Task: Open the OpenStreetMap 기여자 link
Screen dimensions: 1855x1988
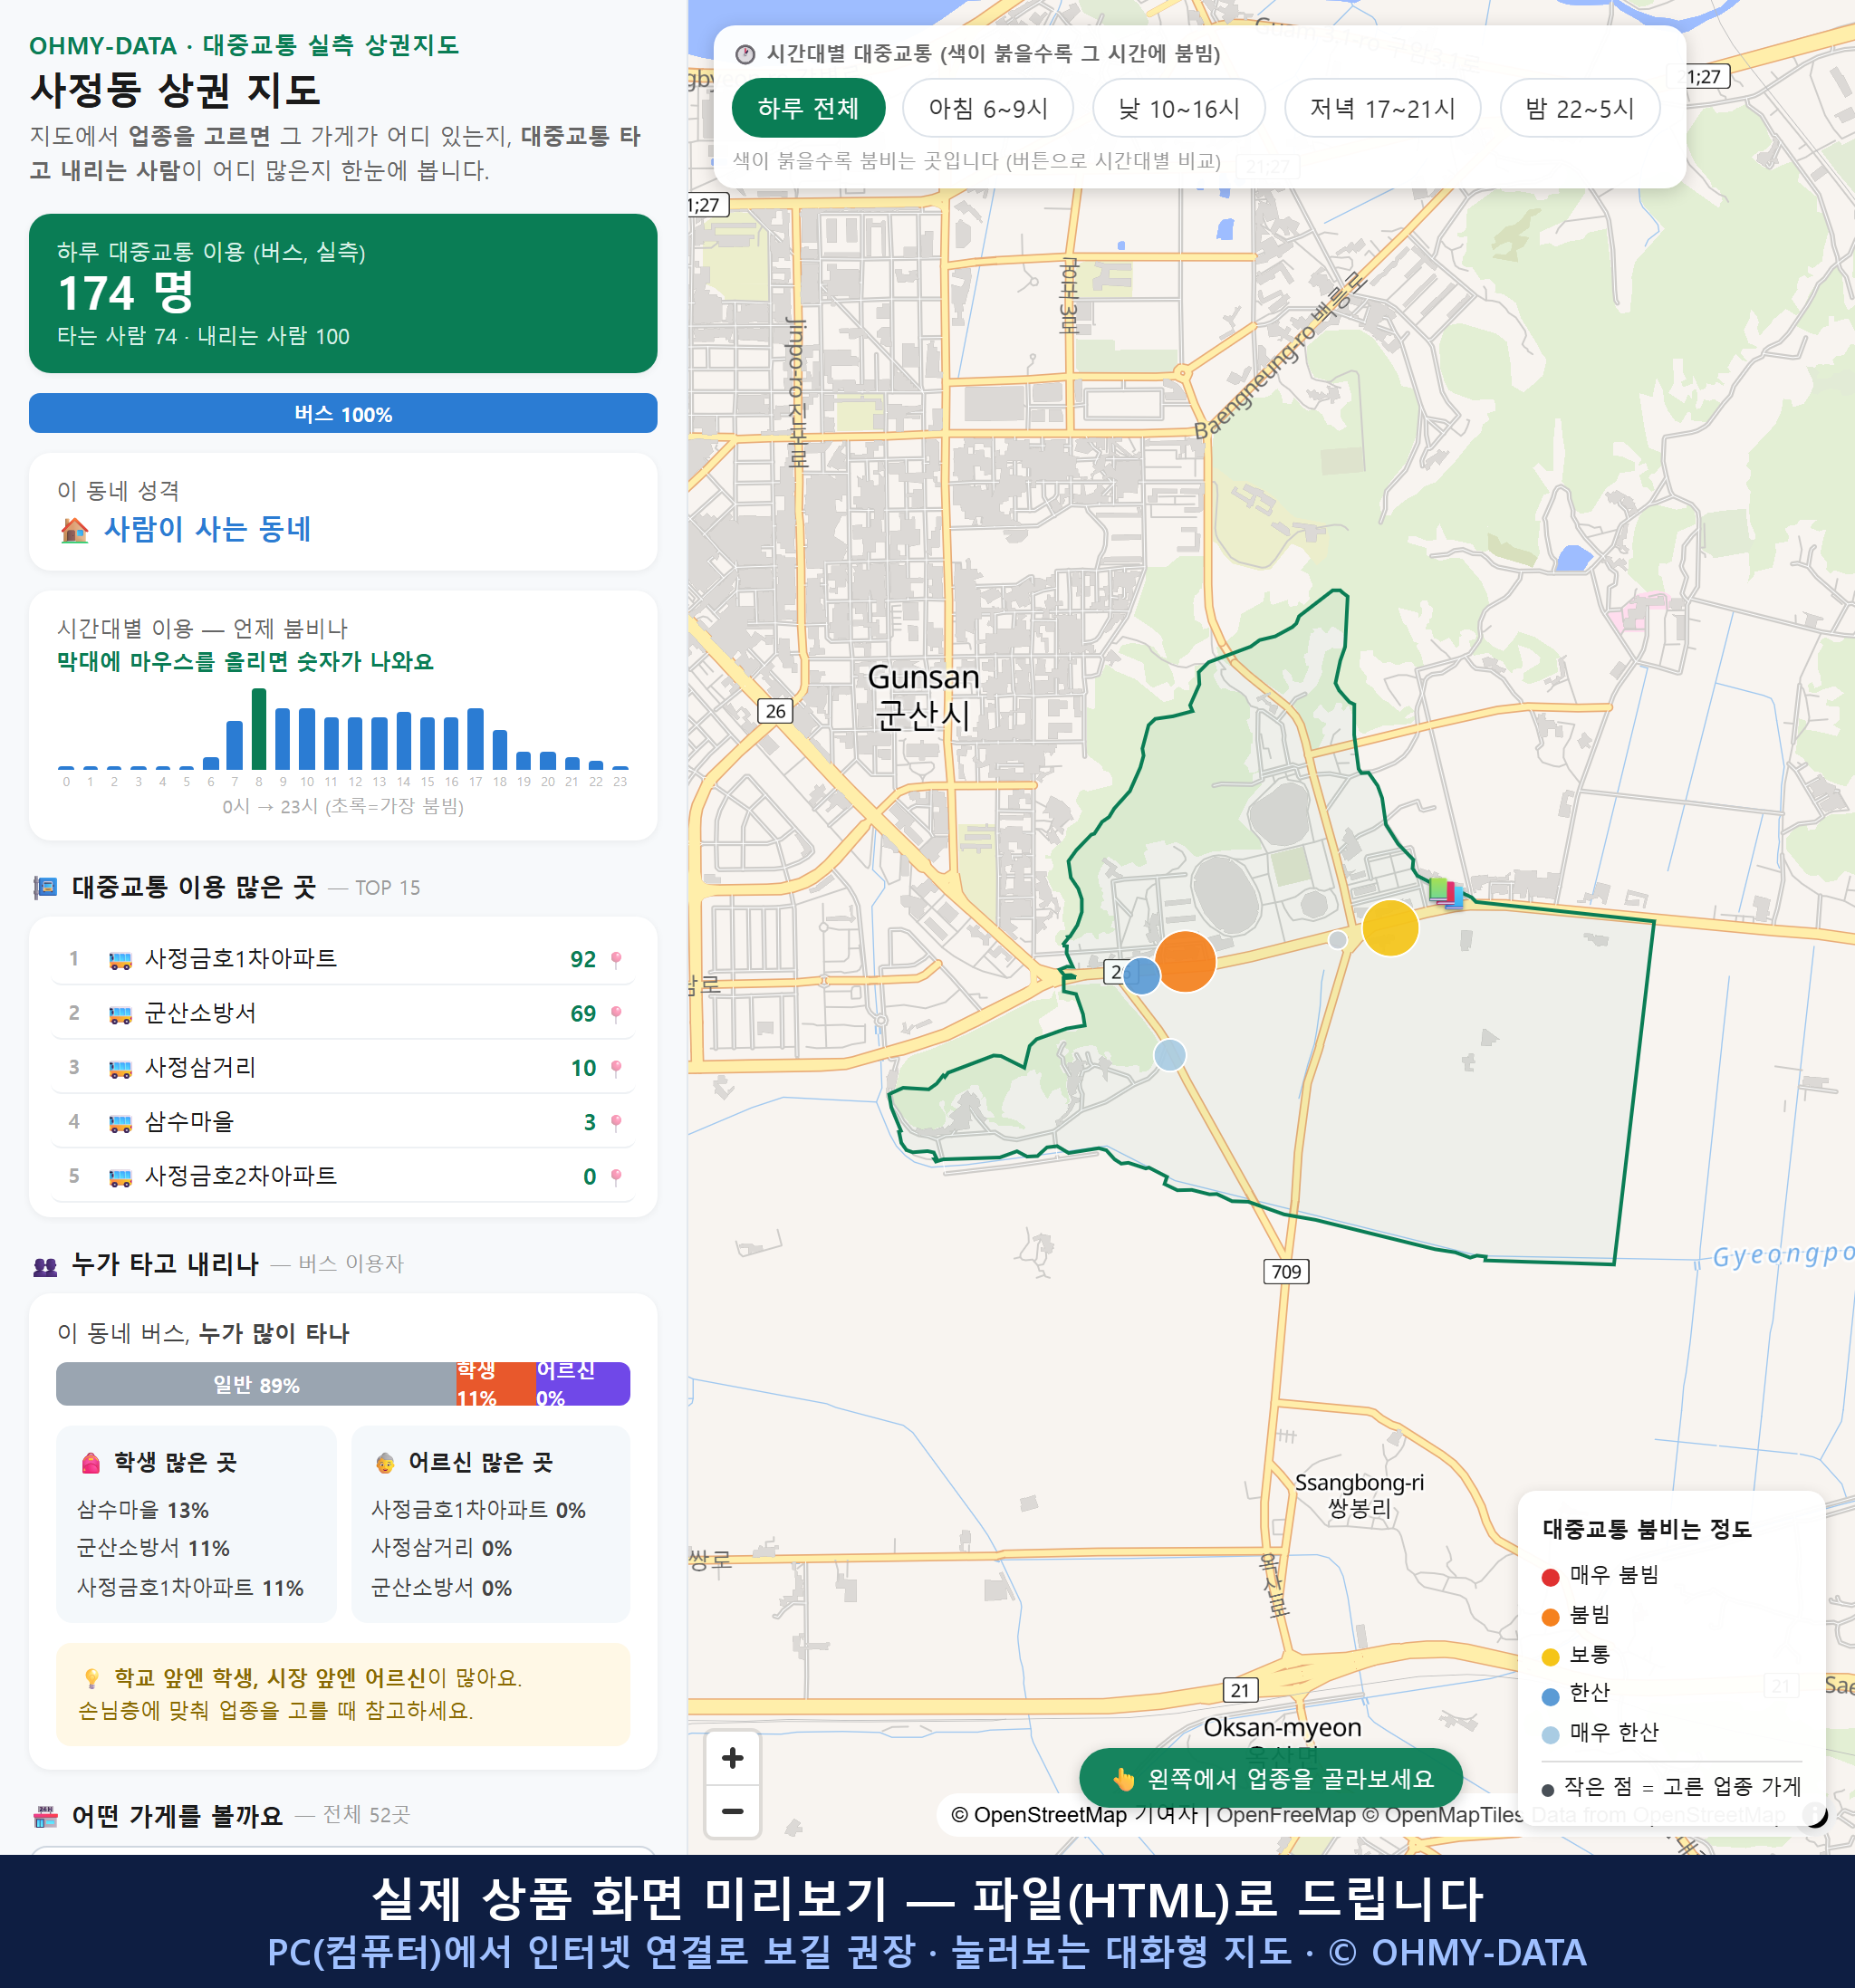Action: tap(1074, 1814)
